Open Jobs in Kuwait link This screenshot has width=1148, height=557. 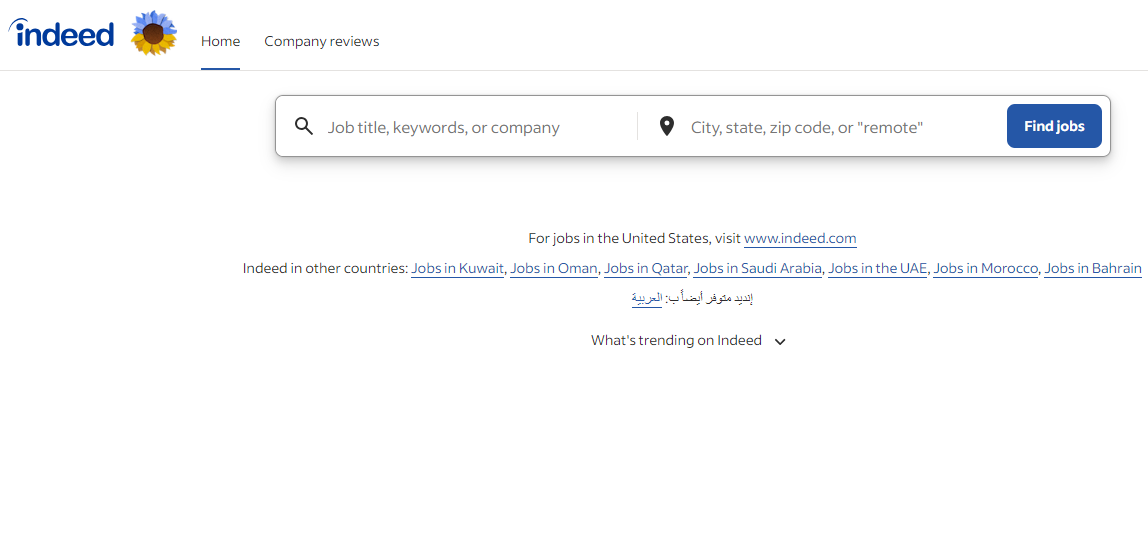click(x=457, y=268)
